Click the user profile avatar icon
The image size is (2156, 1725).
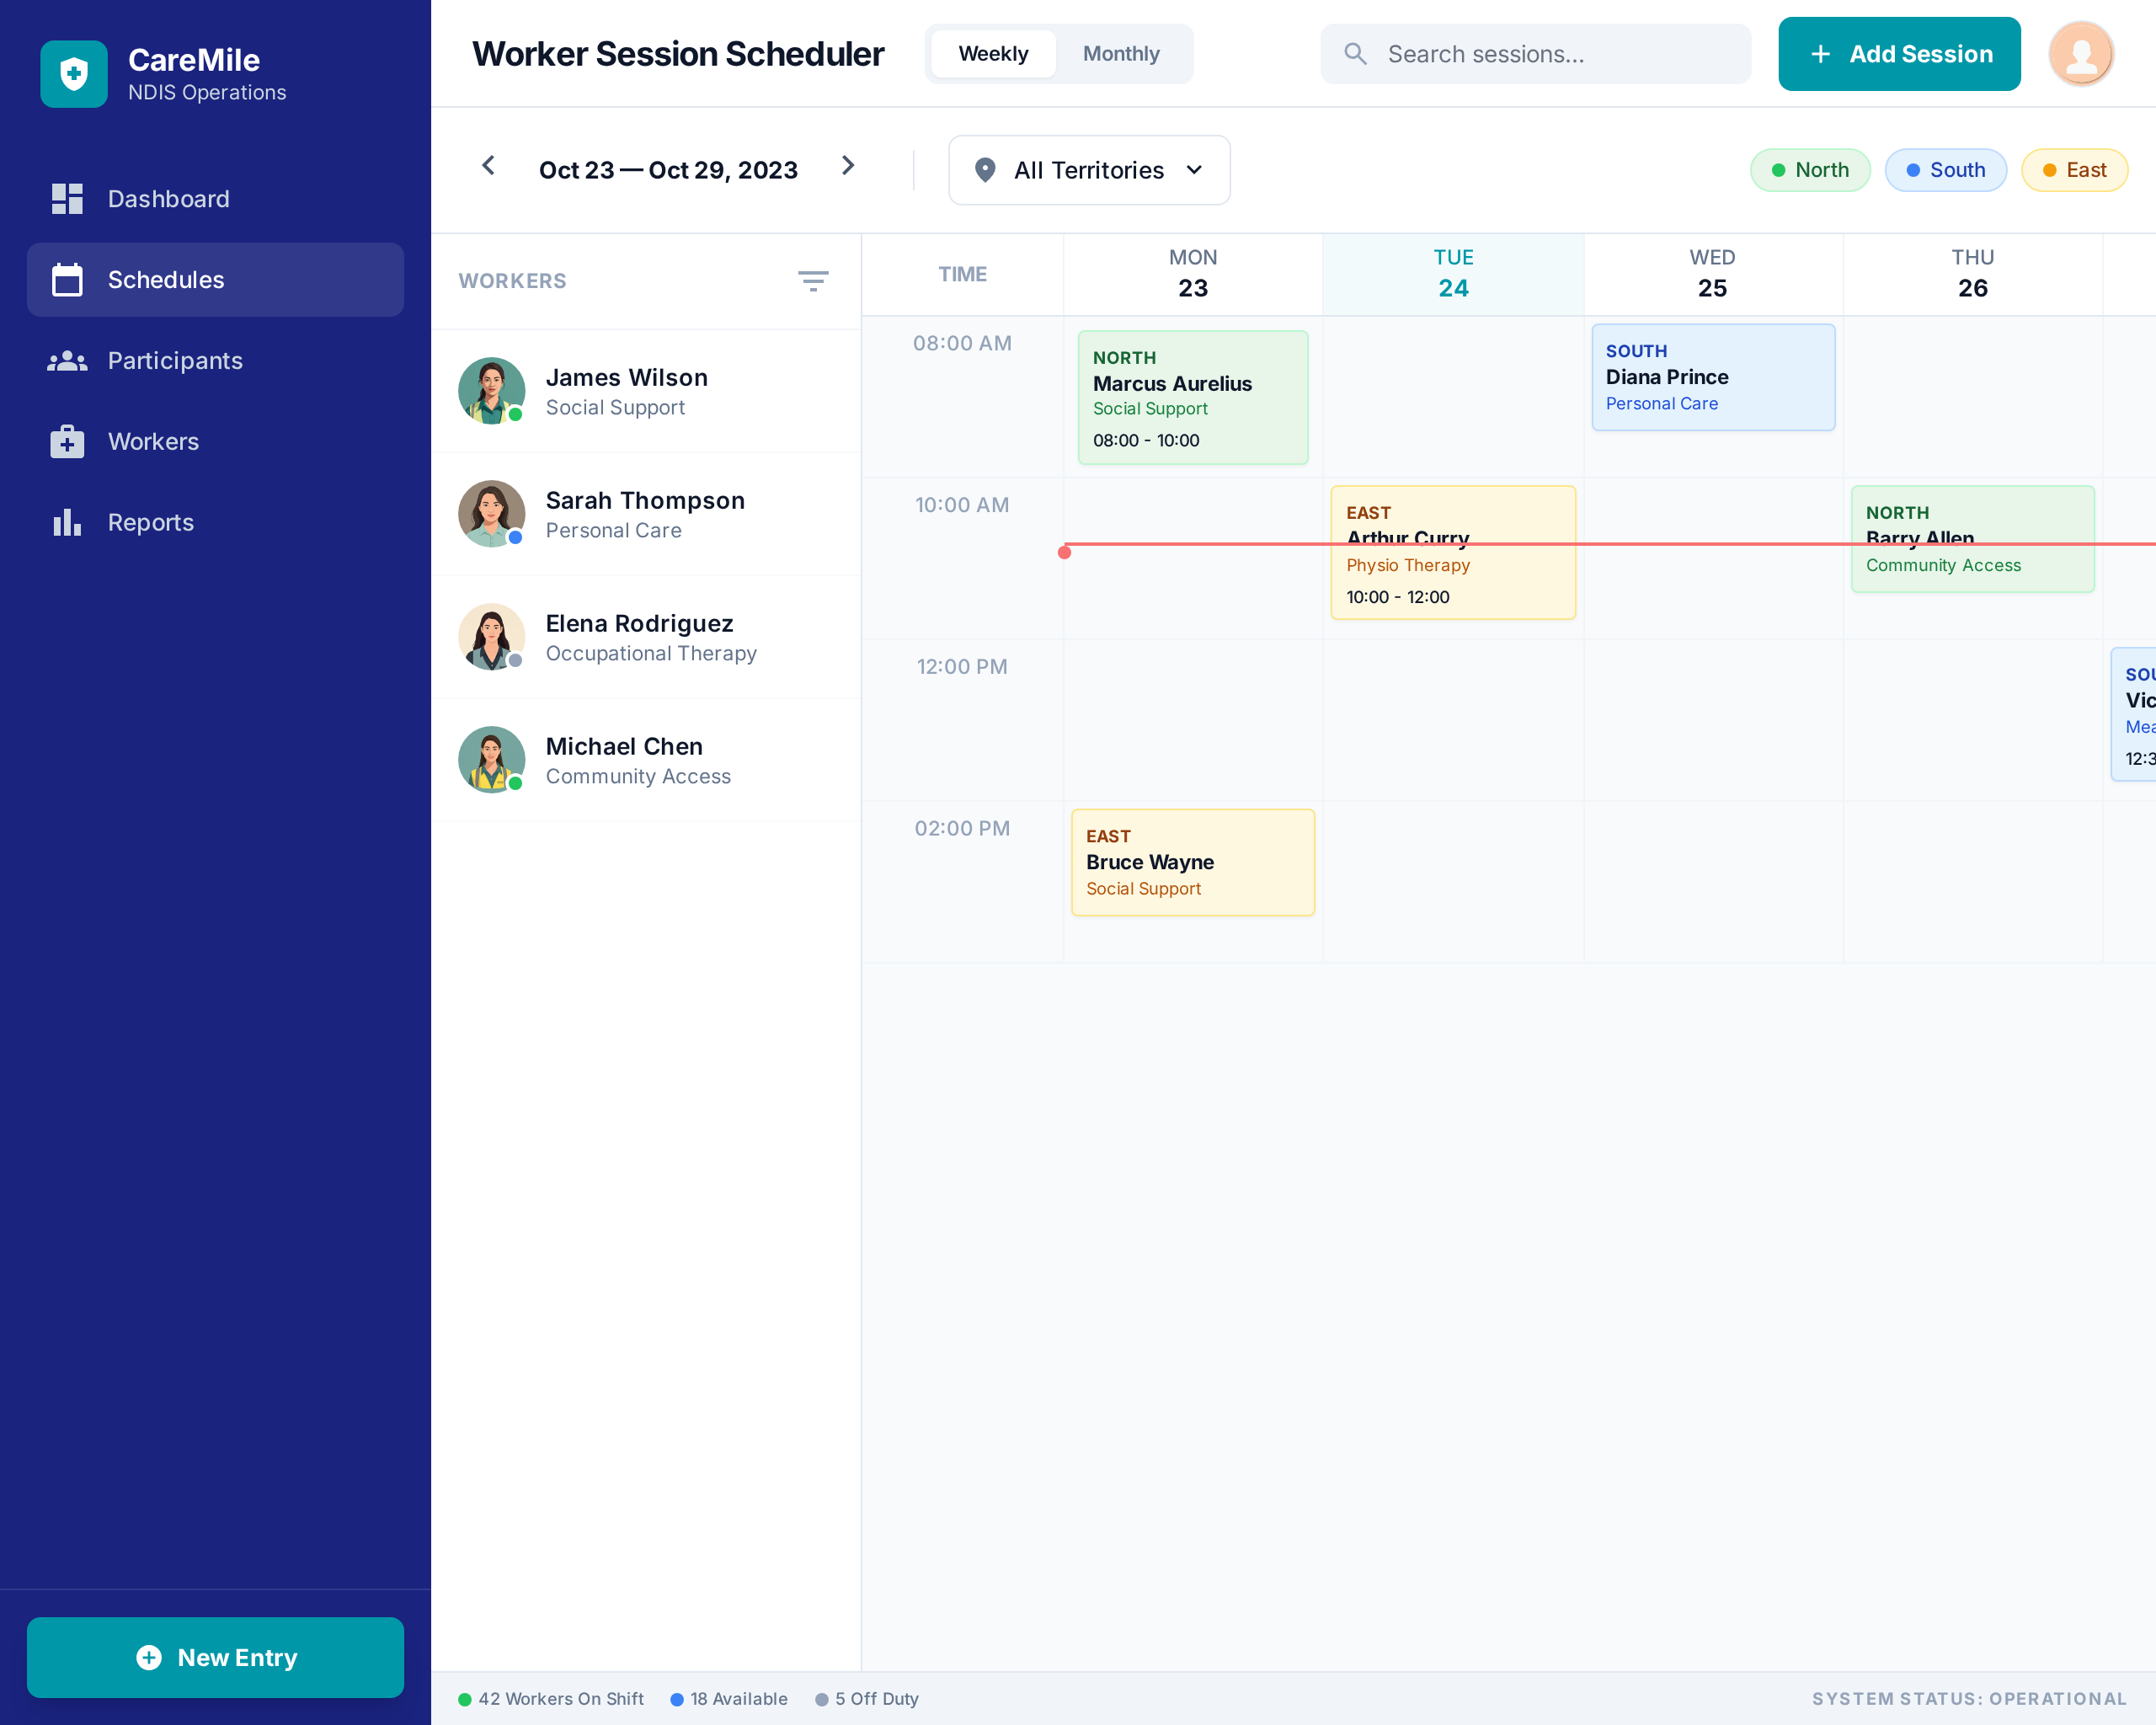2080,54
